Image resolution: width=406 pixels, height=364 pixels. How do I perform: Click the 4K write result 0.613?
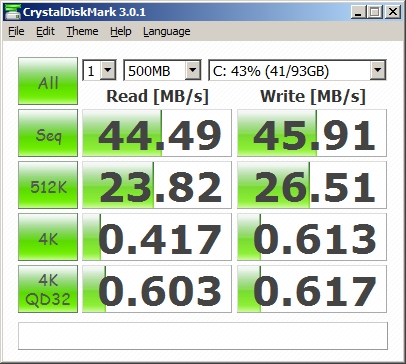point(312,237)
